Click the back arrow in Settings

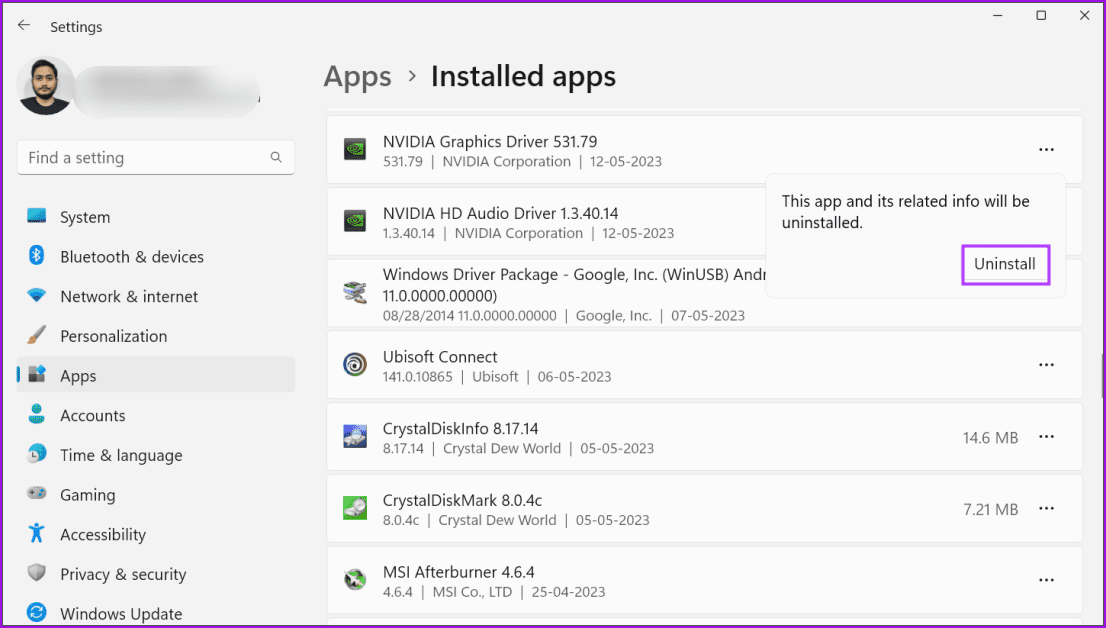[24, 26]
